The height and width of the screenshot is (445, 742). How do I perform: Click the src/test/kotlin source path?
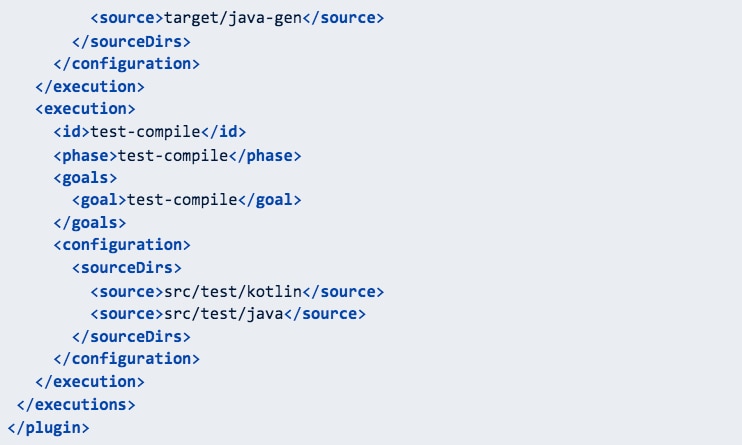tap(233, 292)
